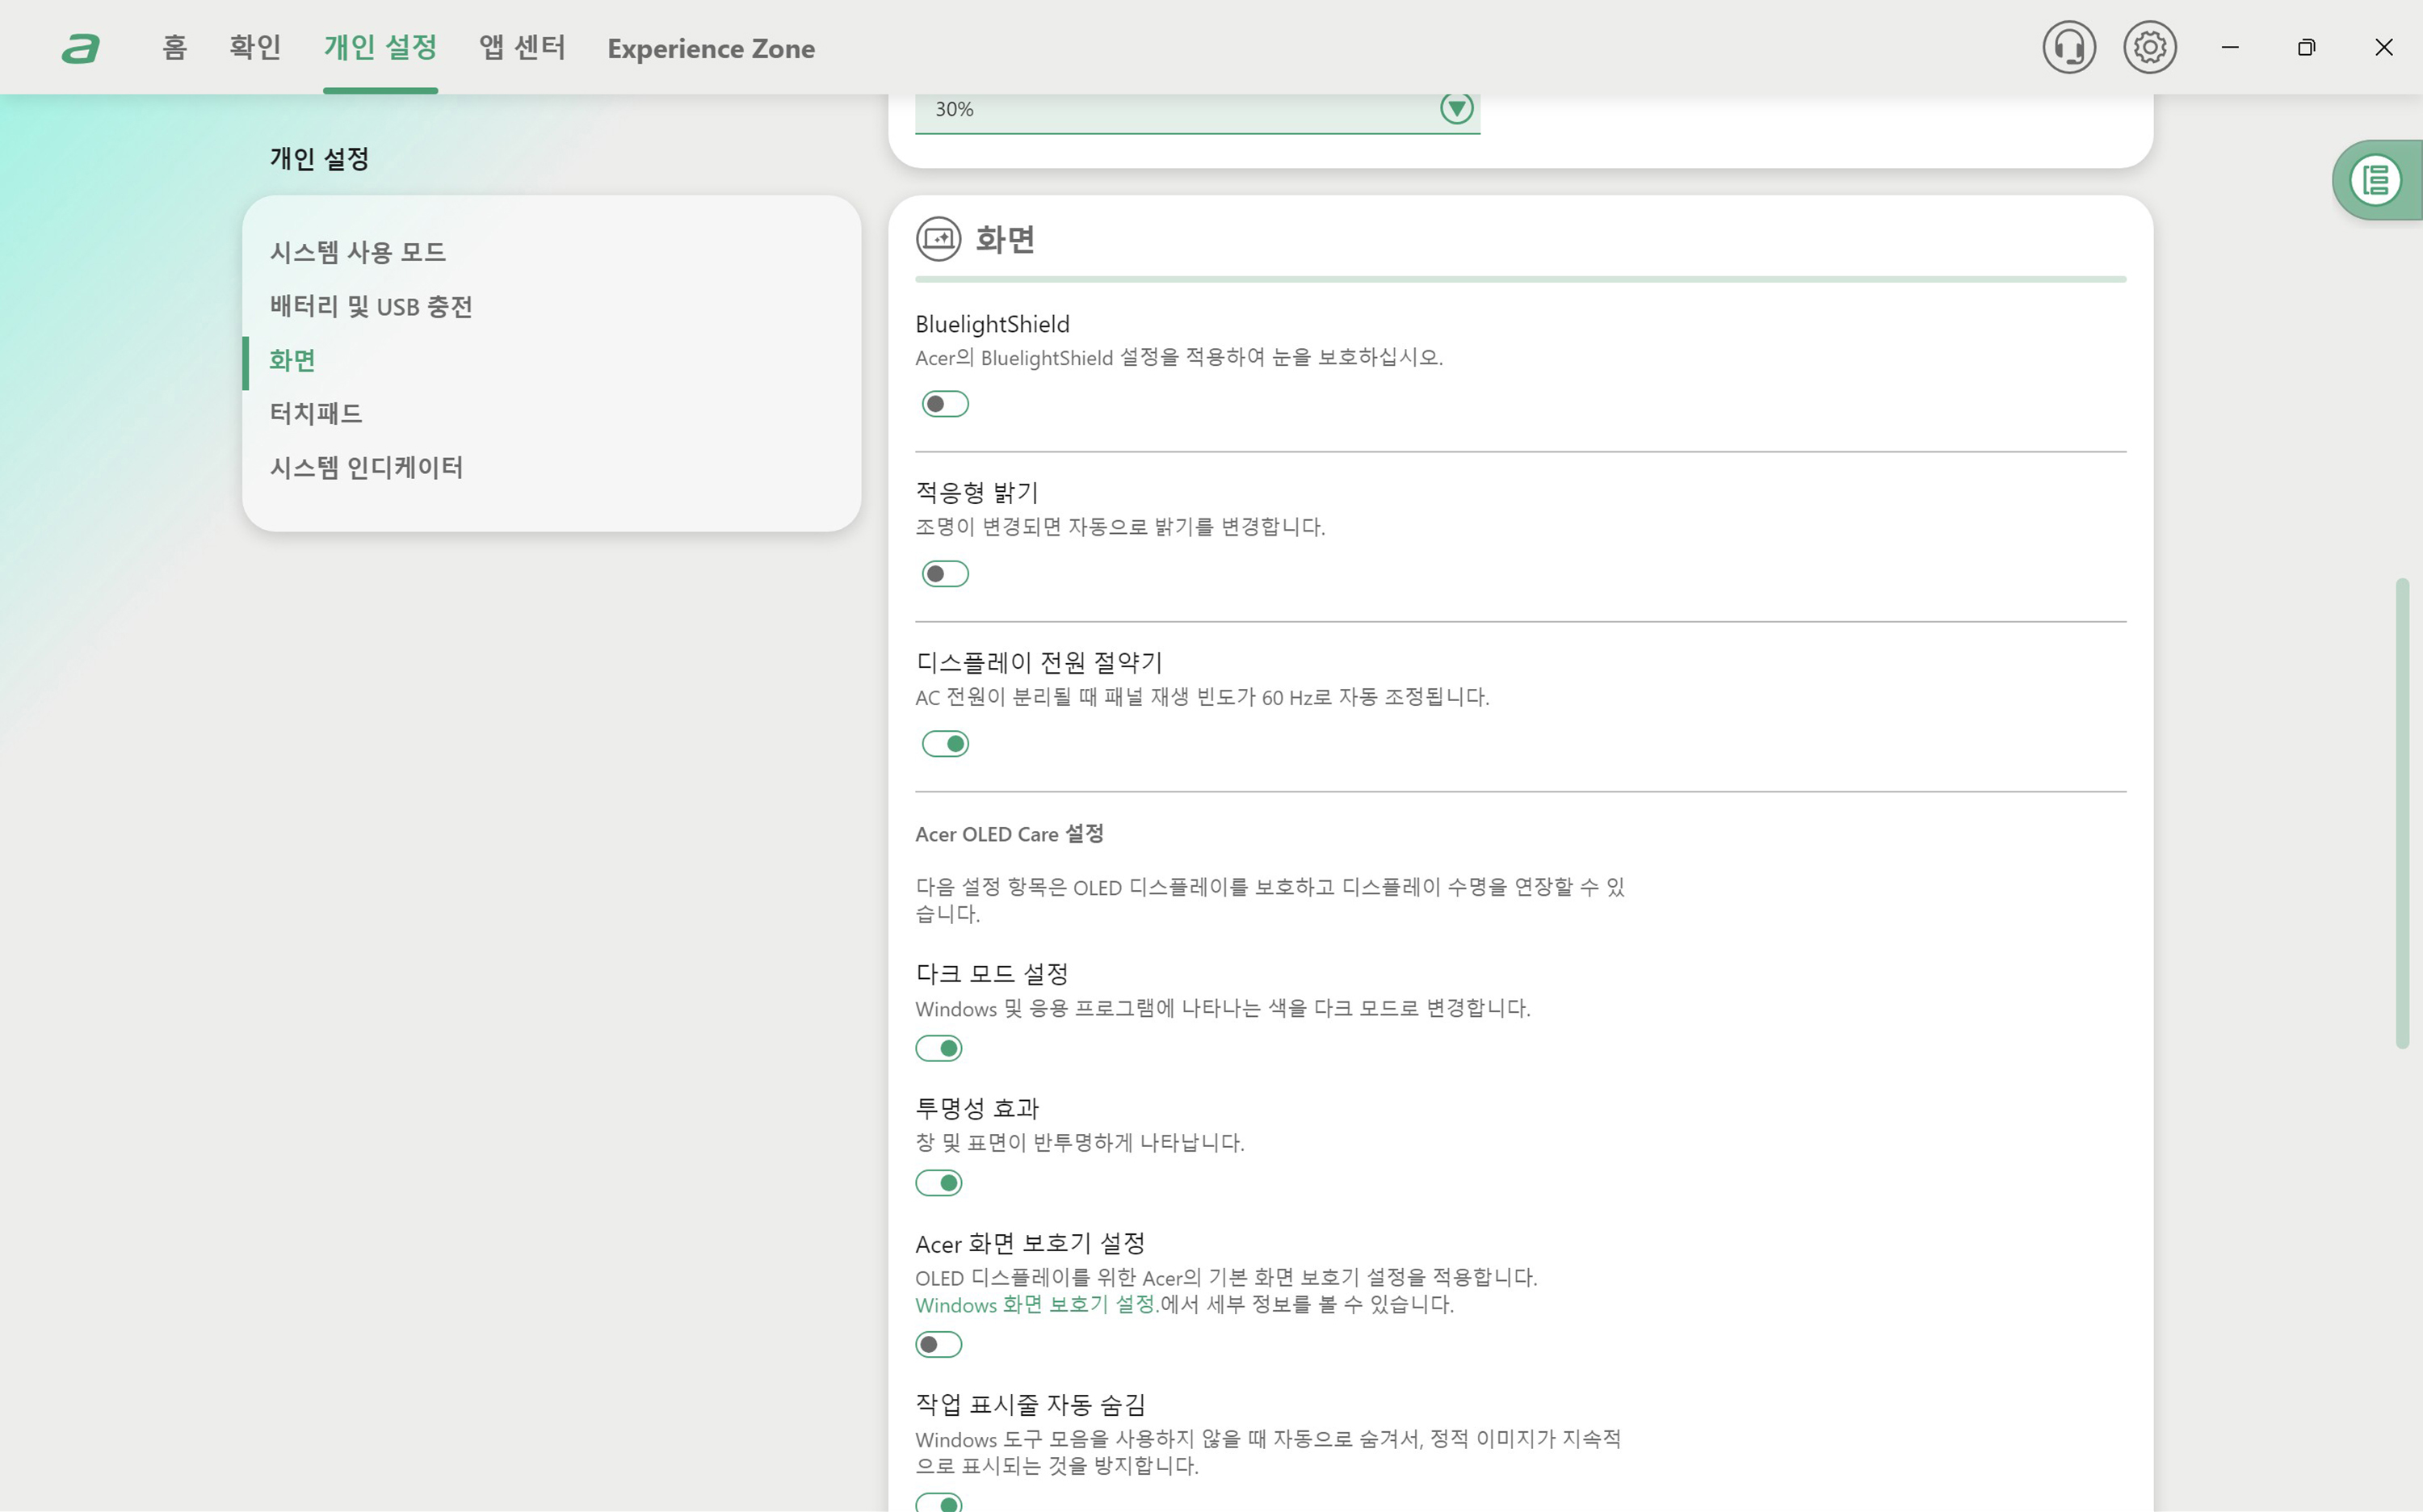Enable Acer 화면 보호기 설정 toggle
This screenshot has height=1512, width=2423.
click(x=938, y=1344)
